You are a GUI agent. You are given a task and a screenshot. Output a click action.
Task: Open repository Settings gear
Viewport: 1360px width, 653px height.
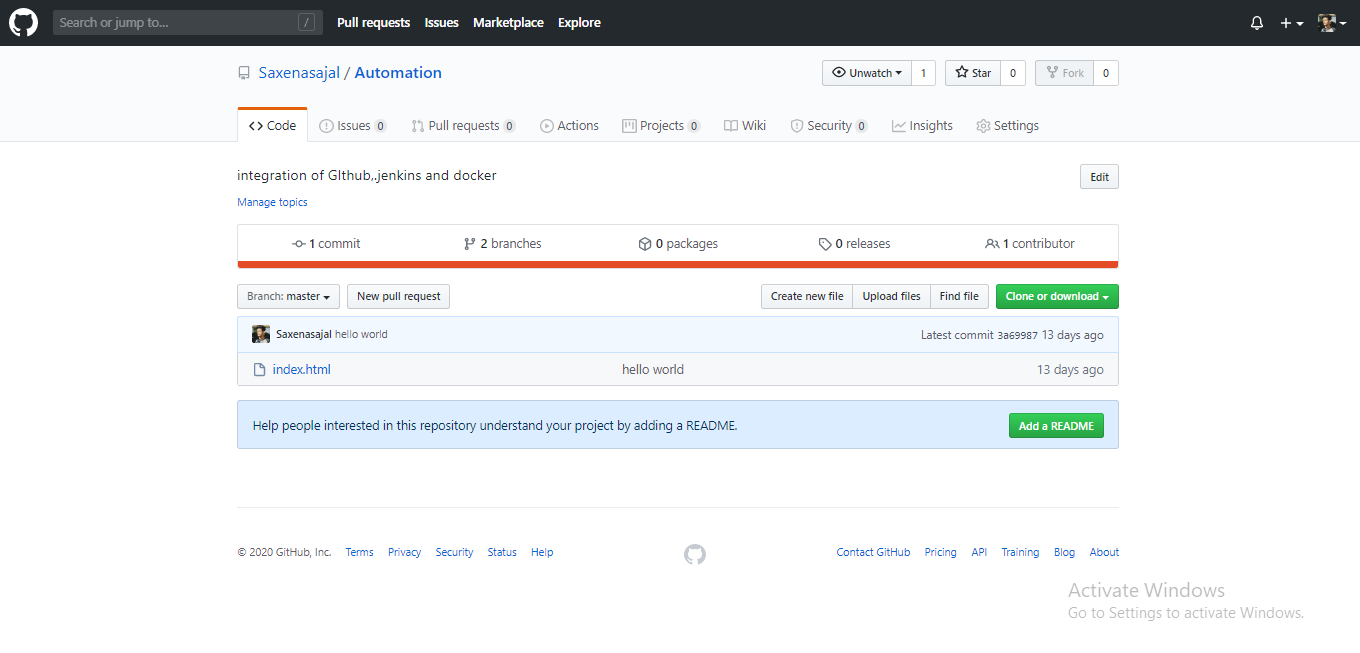983,125
